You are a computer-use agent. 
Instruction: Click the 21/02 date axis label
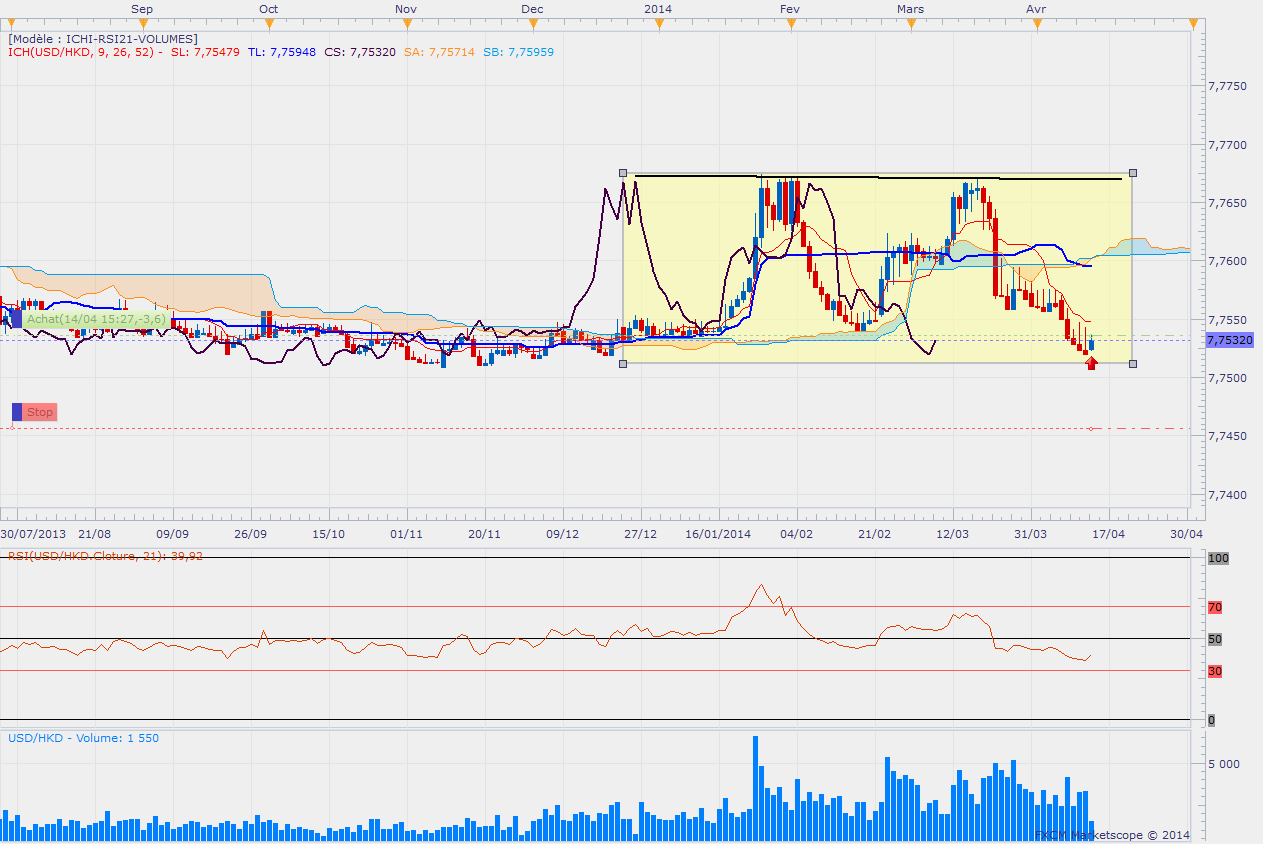coord(875,534)
